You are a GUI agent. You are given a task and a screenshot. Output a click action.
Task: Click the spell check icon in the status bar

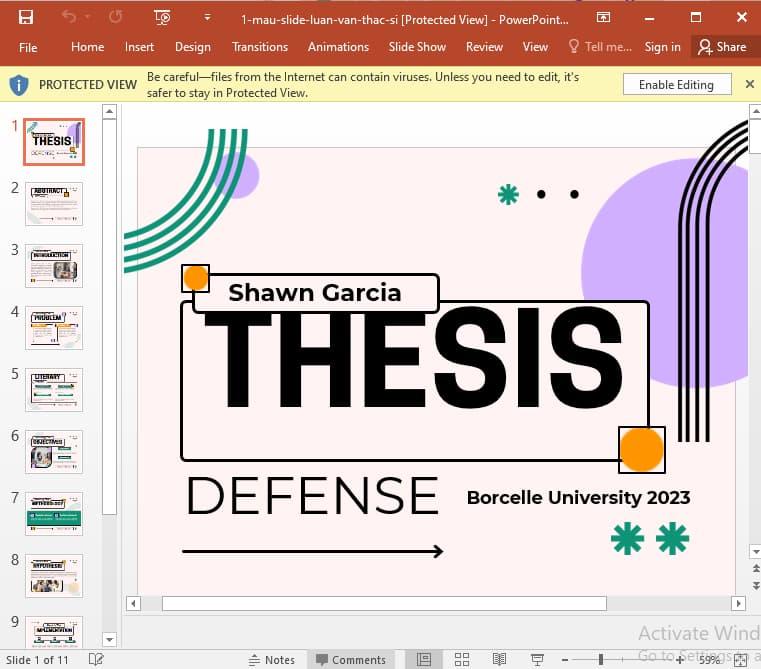pos(96,660)
